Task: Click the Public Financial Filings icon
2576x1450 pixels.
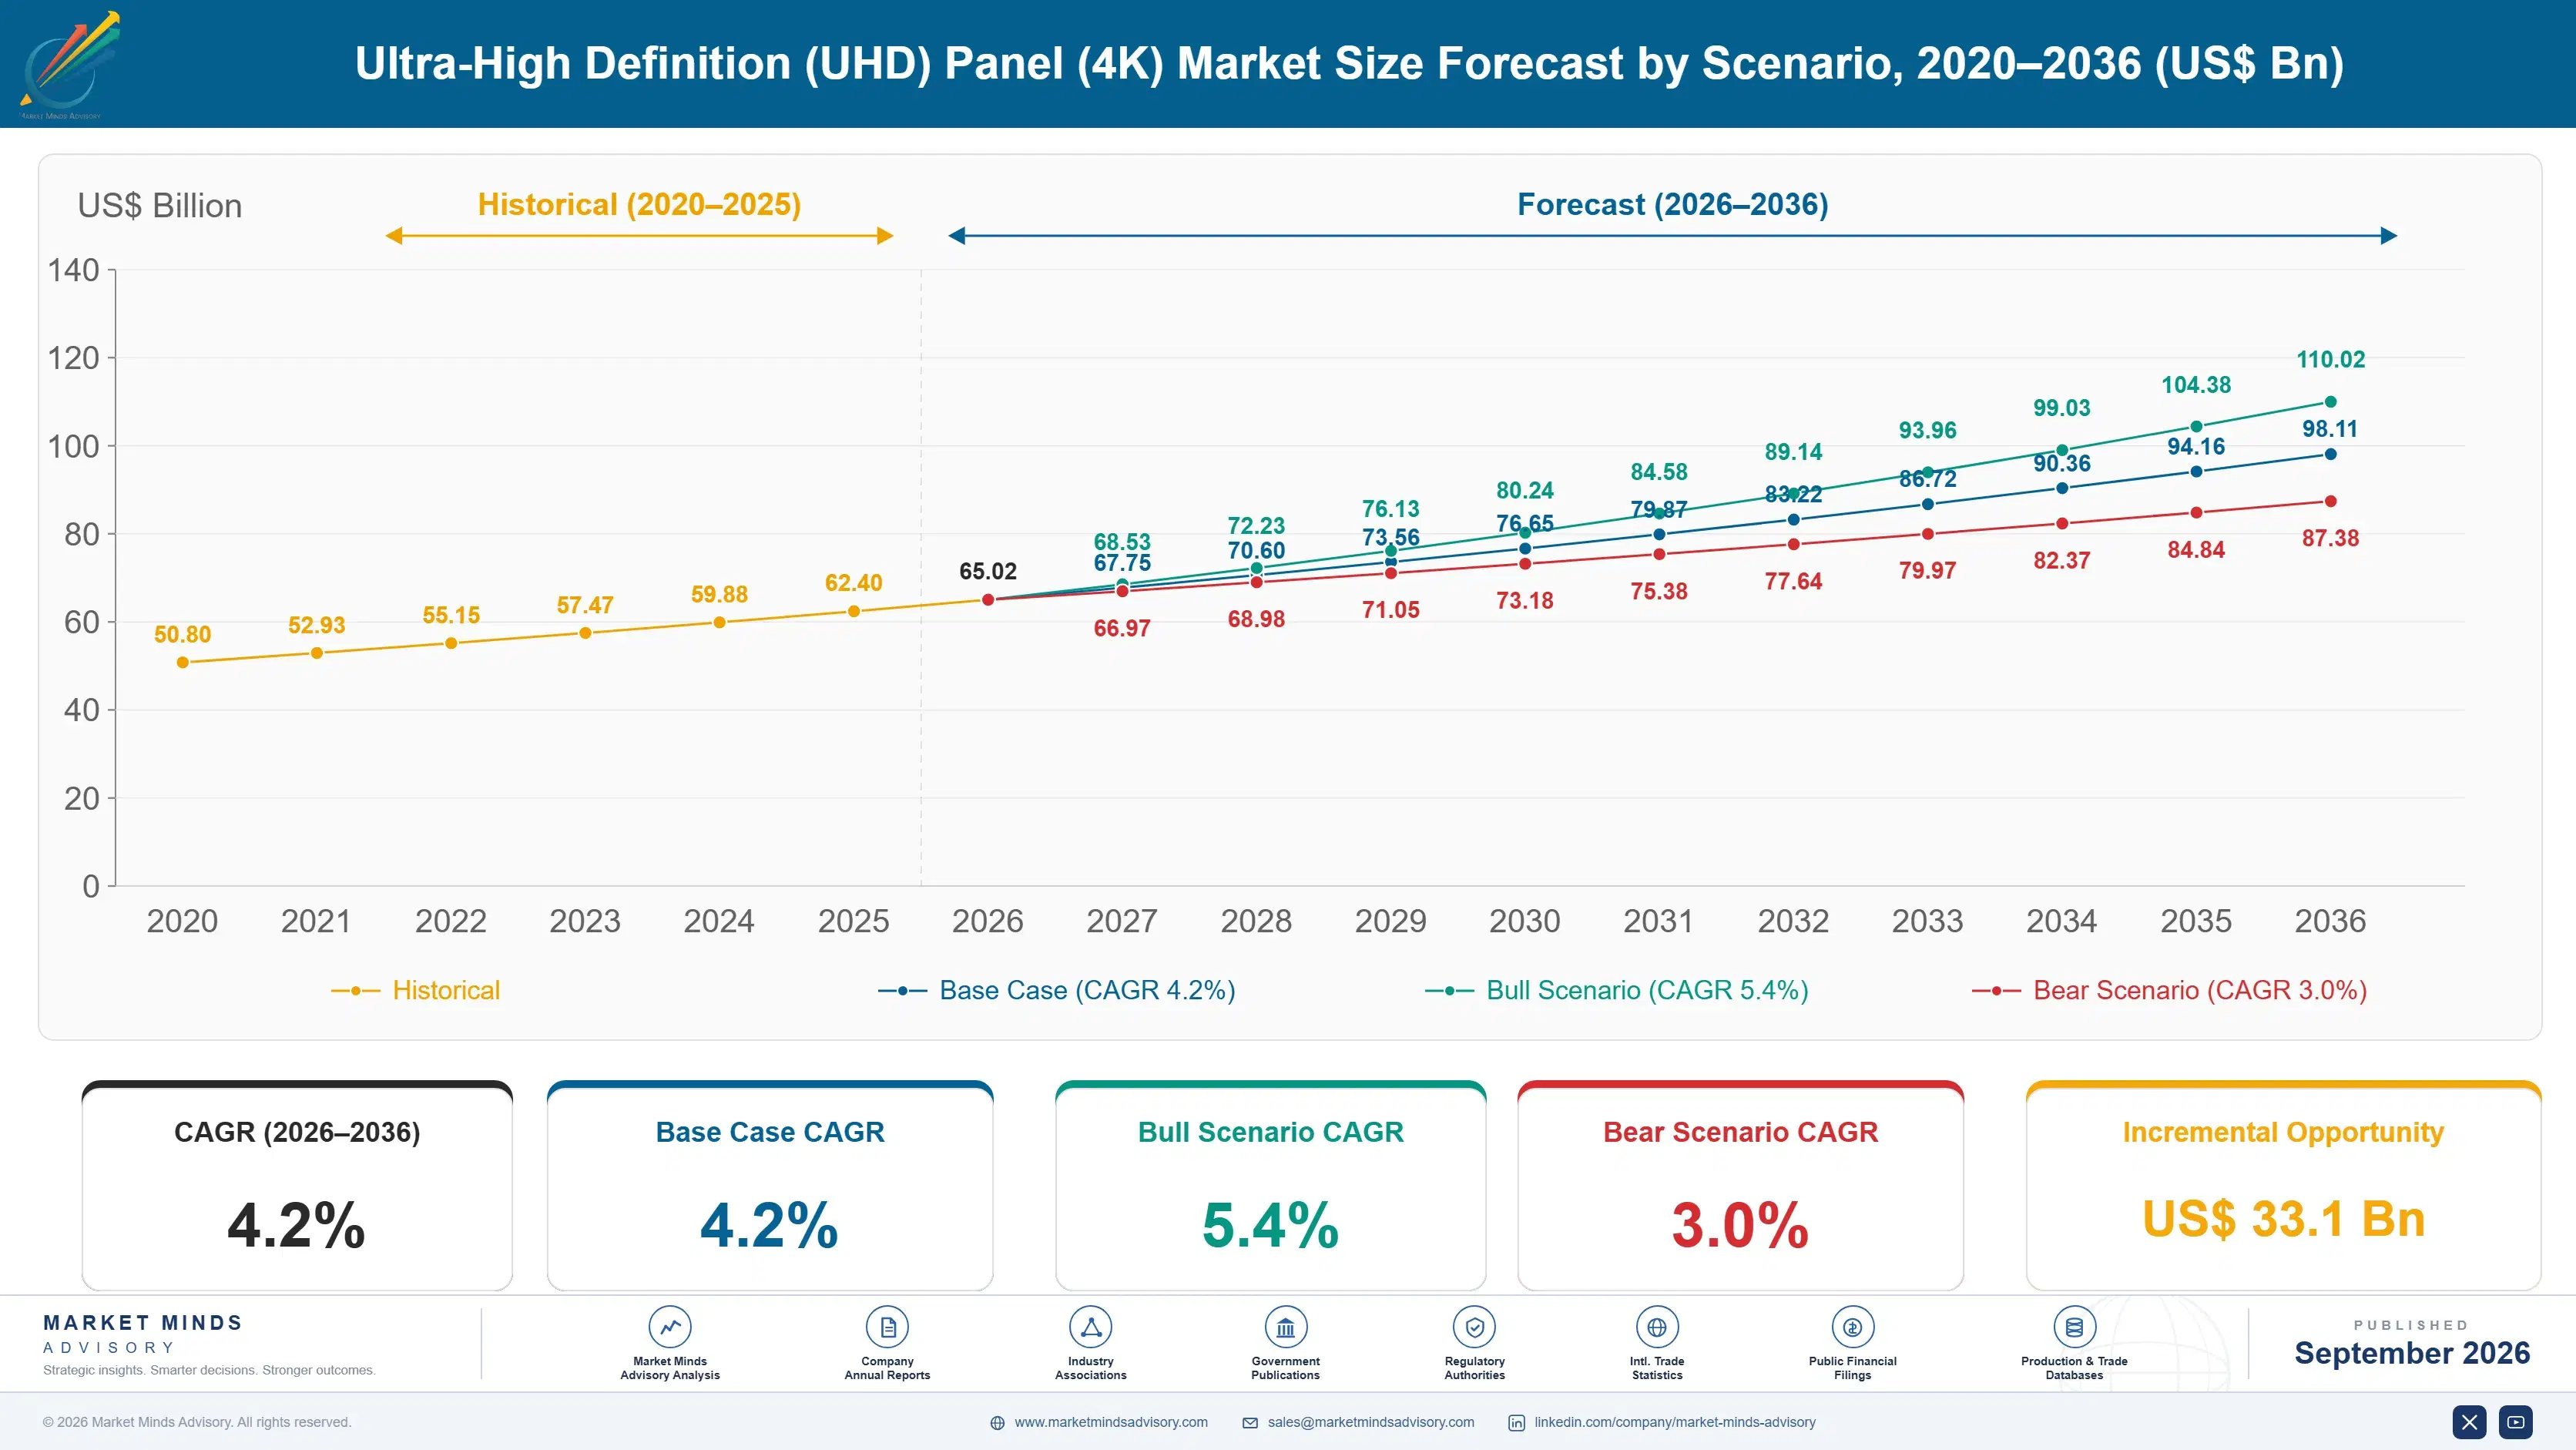Action: pos(1852,1327)
